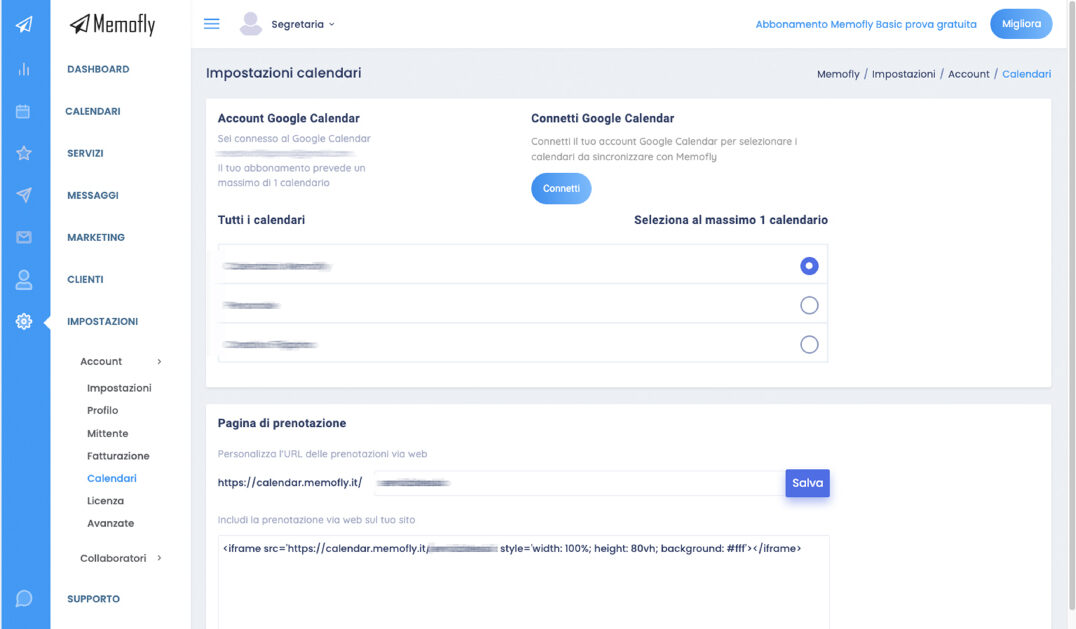The image size is (1076, 629).
Task: Toggle the hamburger menu icon
Action: [212, 24]
